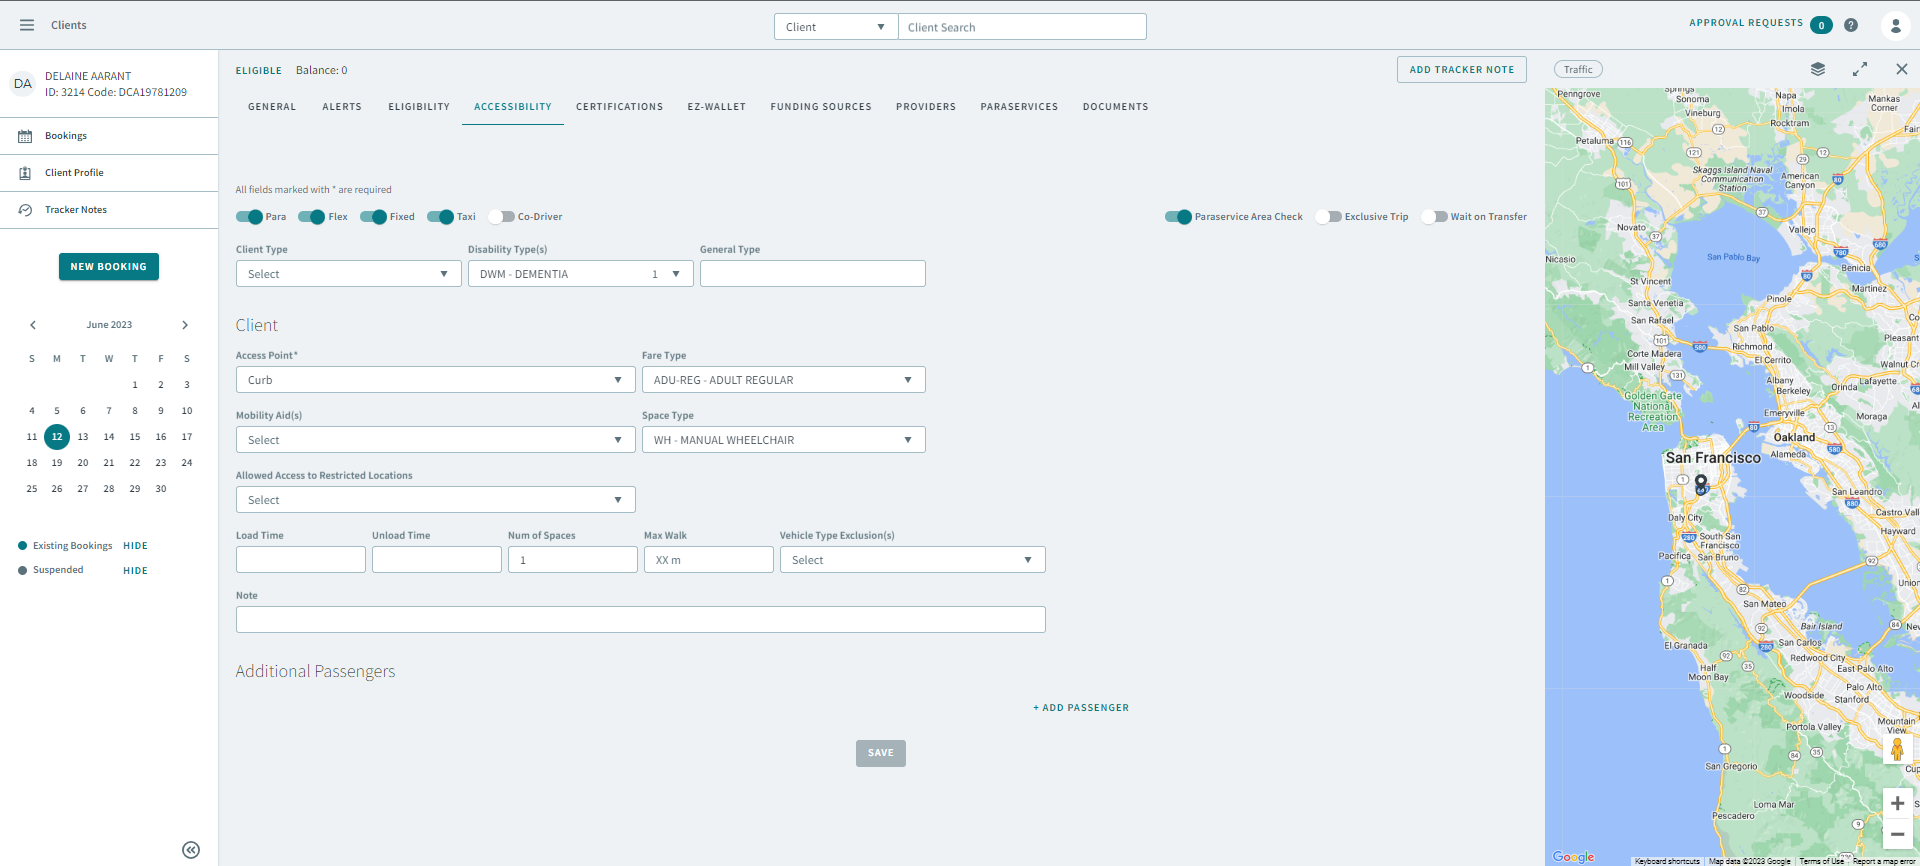Open the Space Type dropdown

coord(783,440)
